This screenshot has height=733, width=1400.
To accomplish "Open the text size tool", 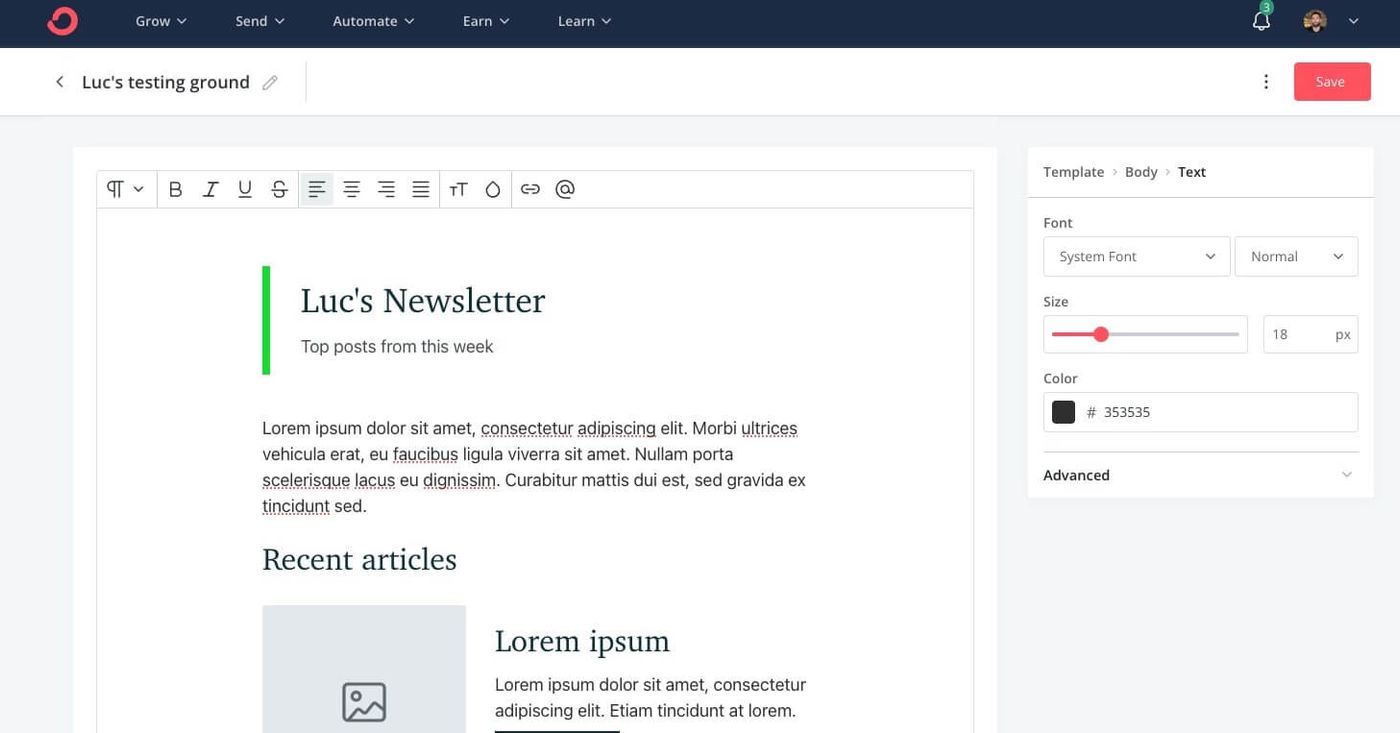I will click(458, 189).
